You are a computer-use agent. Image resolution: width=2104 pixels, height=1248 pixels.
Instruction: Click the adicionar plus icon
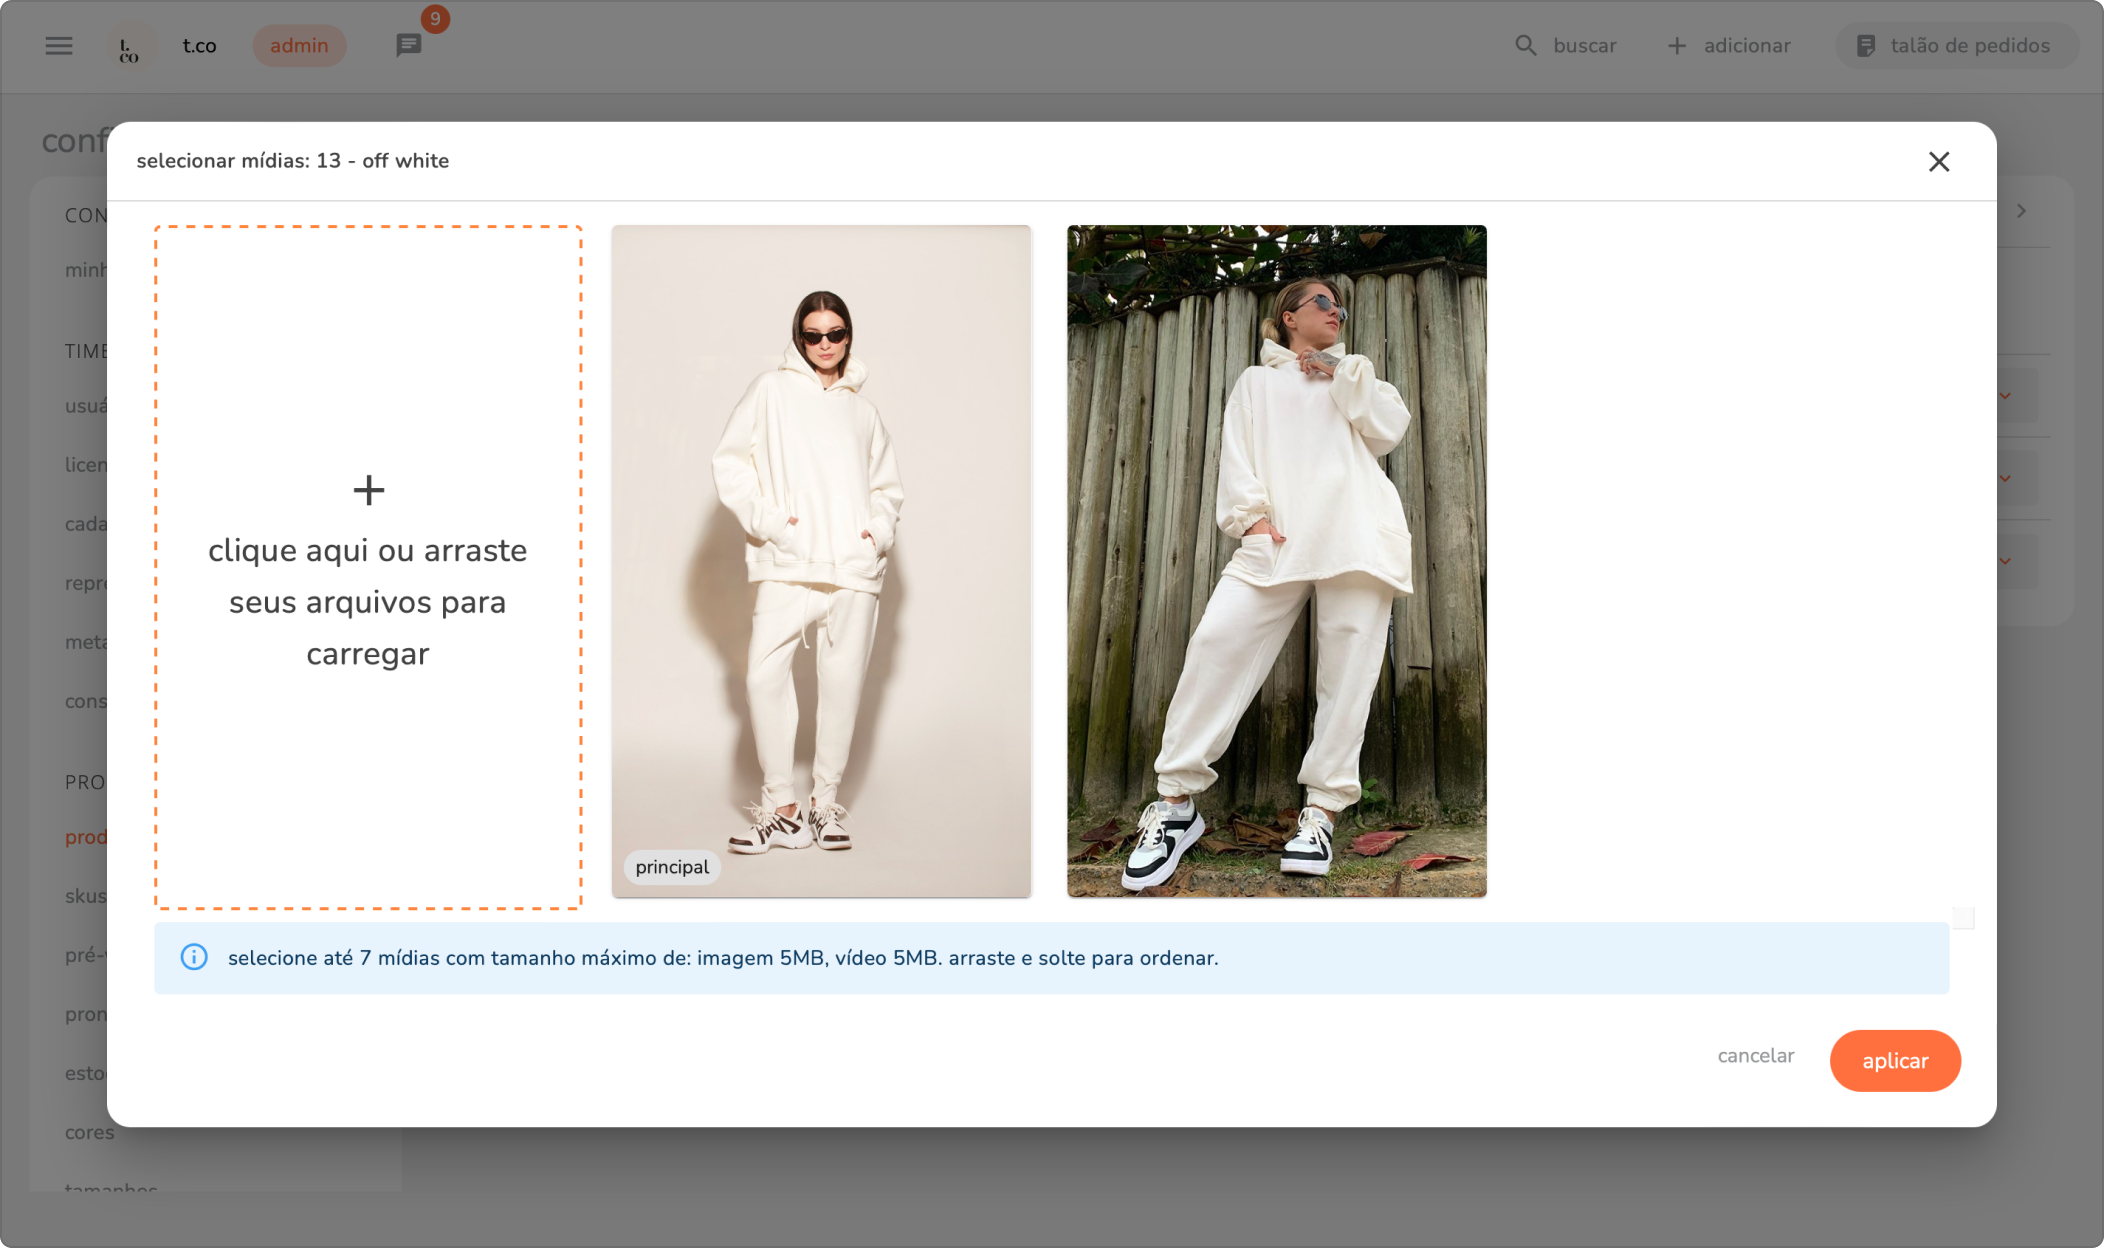point(1677,46)
